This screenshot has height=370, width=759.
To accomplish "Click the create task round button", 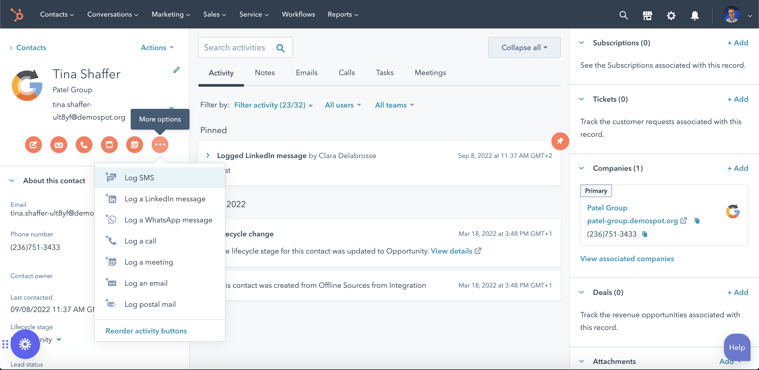I will [x=109, y=144].
